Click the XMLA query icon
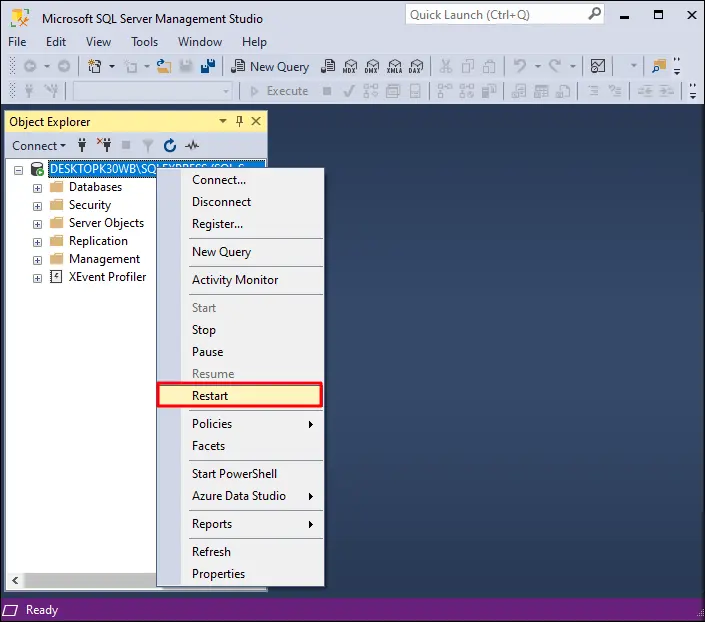 click(394, 67)
